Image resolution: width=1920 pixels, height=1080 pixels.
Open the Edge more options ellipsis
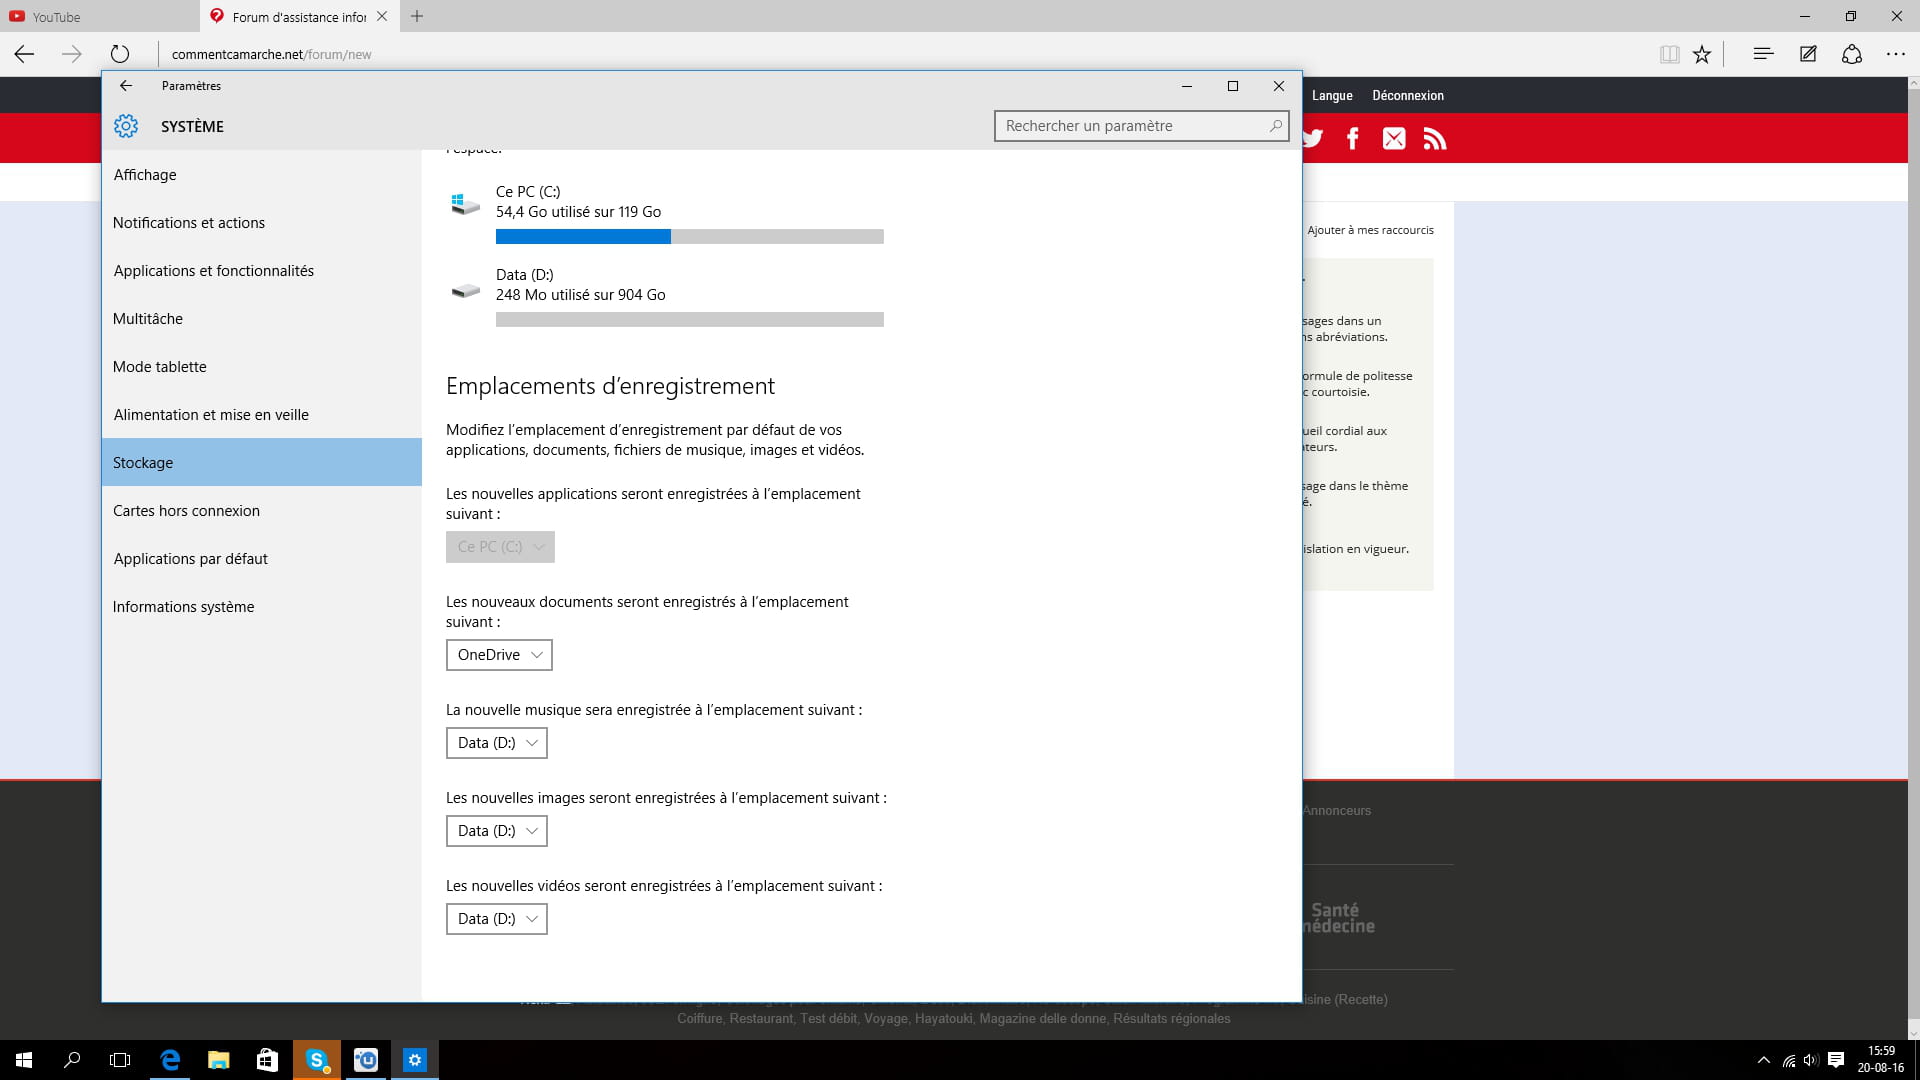click(x=1896, y=54)
